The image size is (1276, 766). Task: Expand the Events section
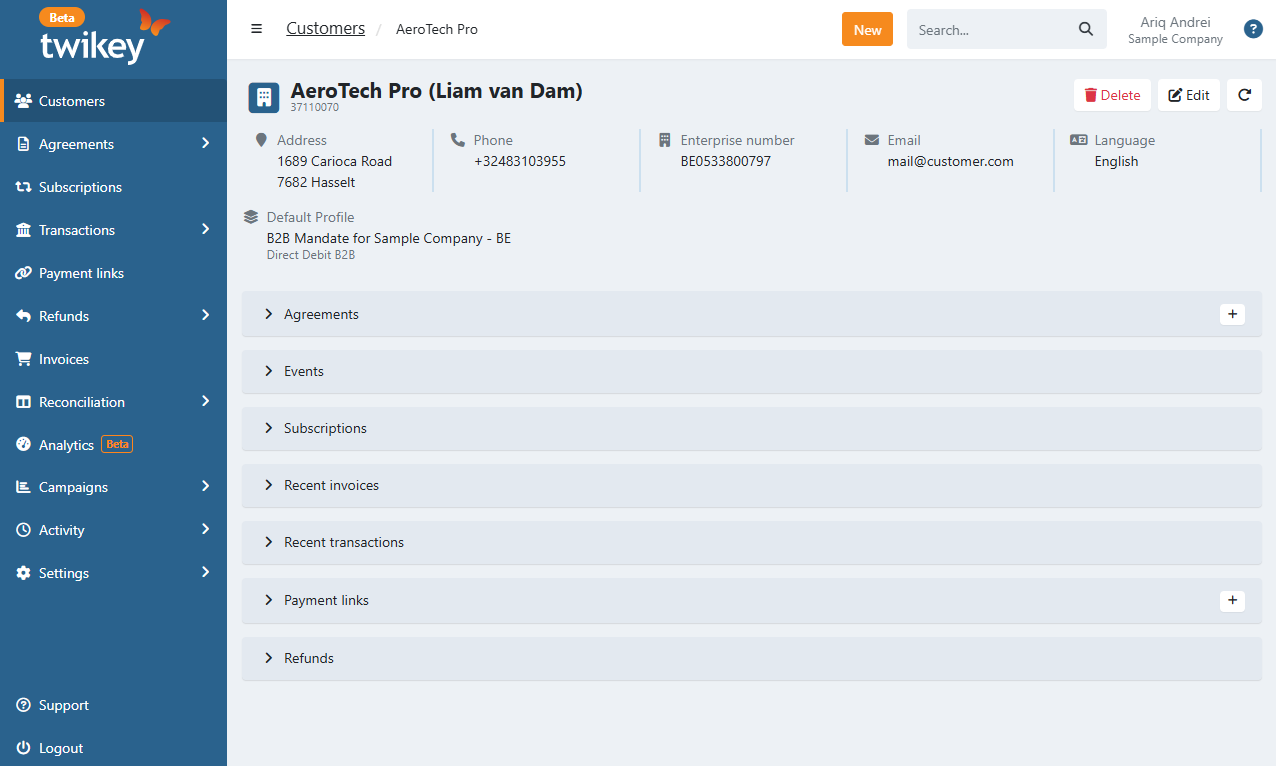click(303, 371)
